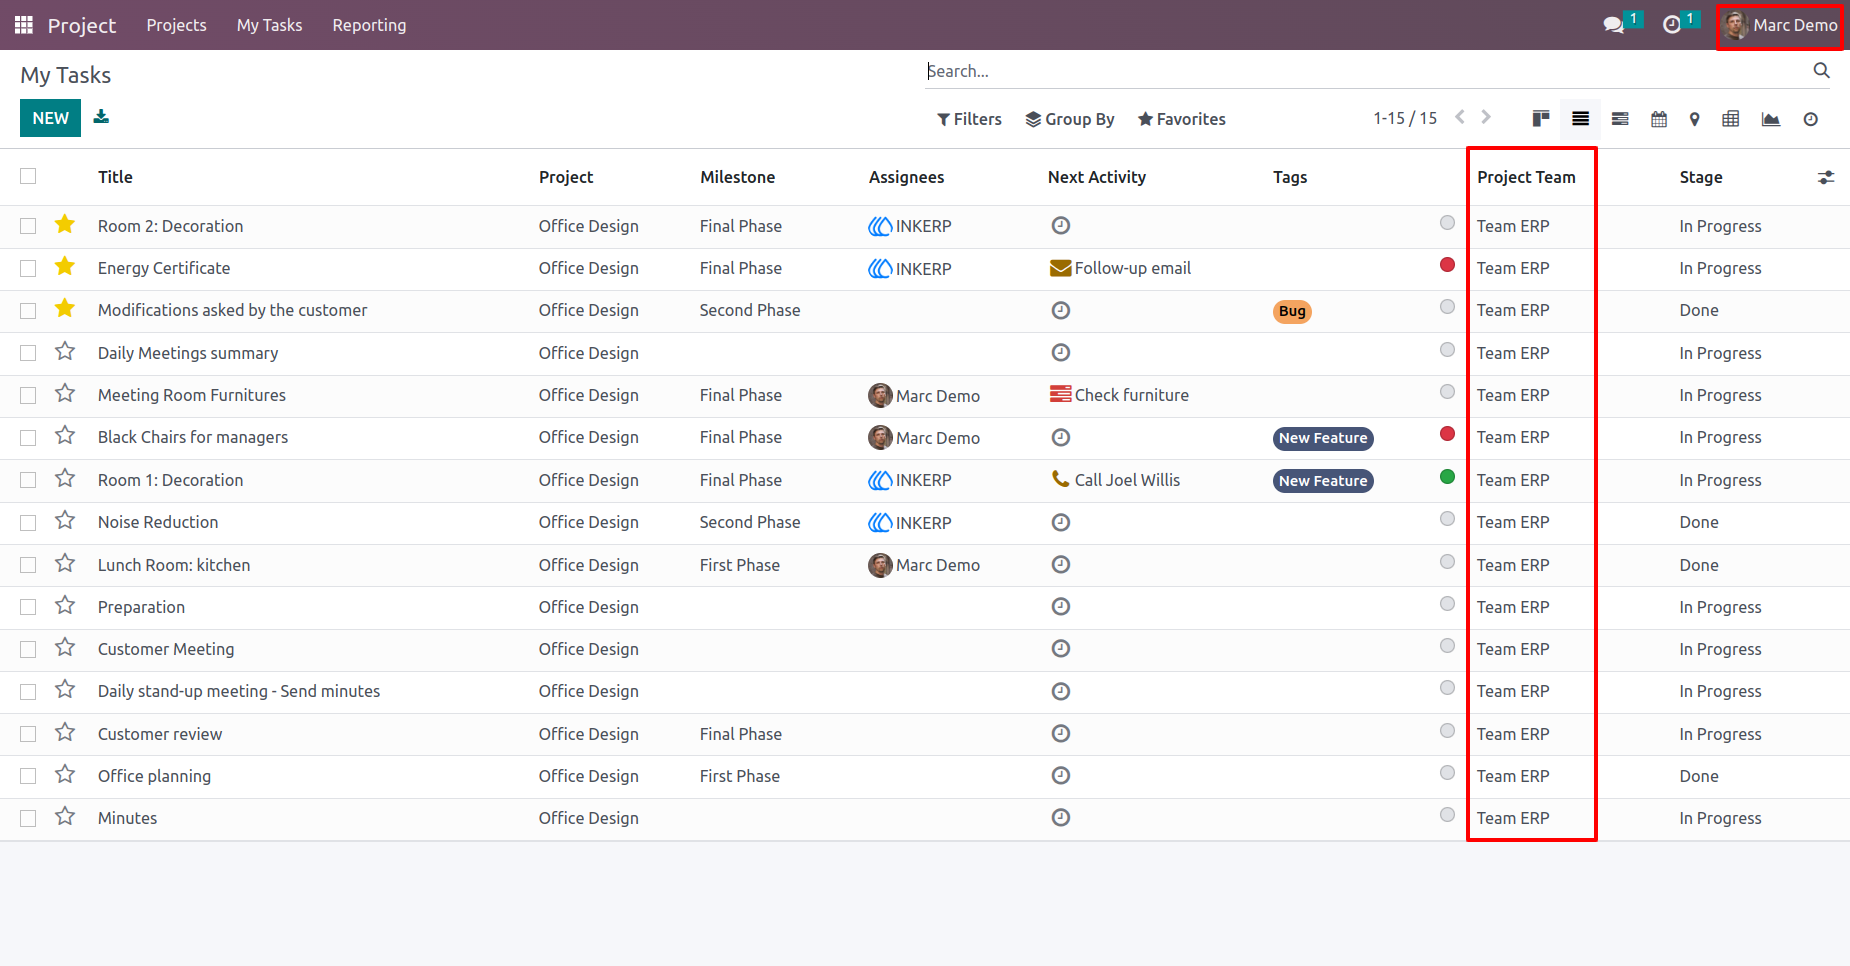The height and width of the screenshot is (966, 1850).
Task: Click the Bug tag
Action: point(1292,311)
